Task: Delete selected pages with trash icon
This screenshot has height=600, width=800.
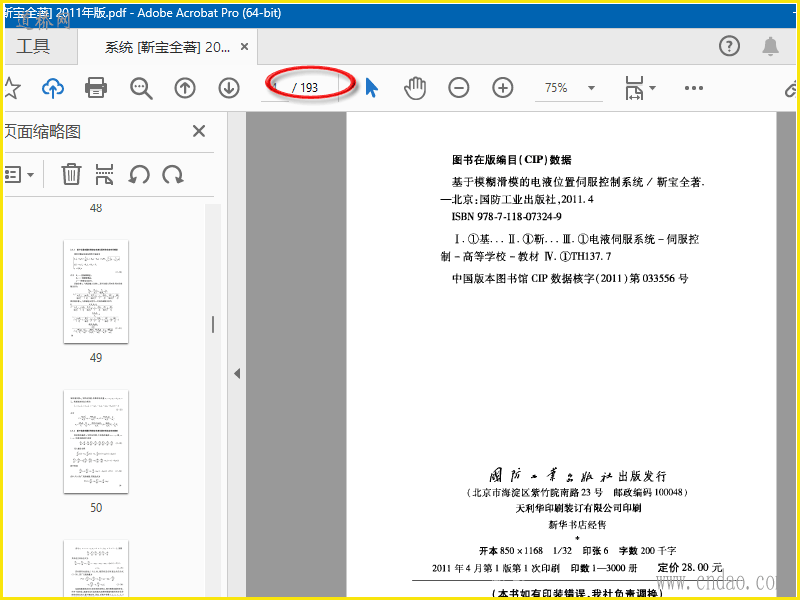Action: click(71, 174)
